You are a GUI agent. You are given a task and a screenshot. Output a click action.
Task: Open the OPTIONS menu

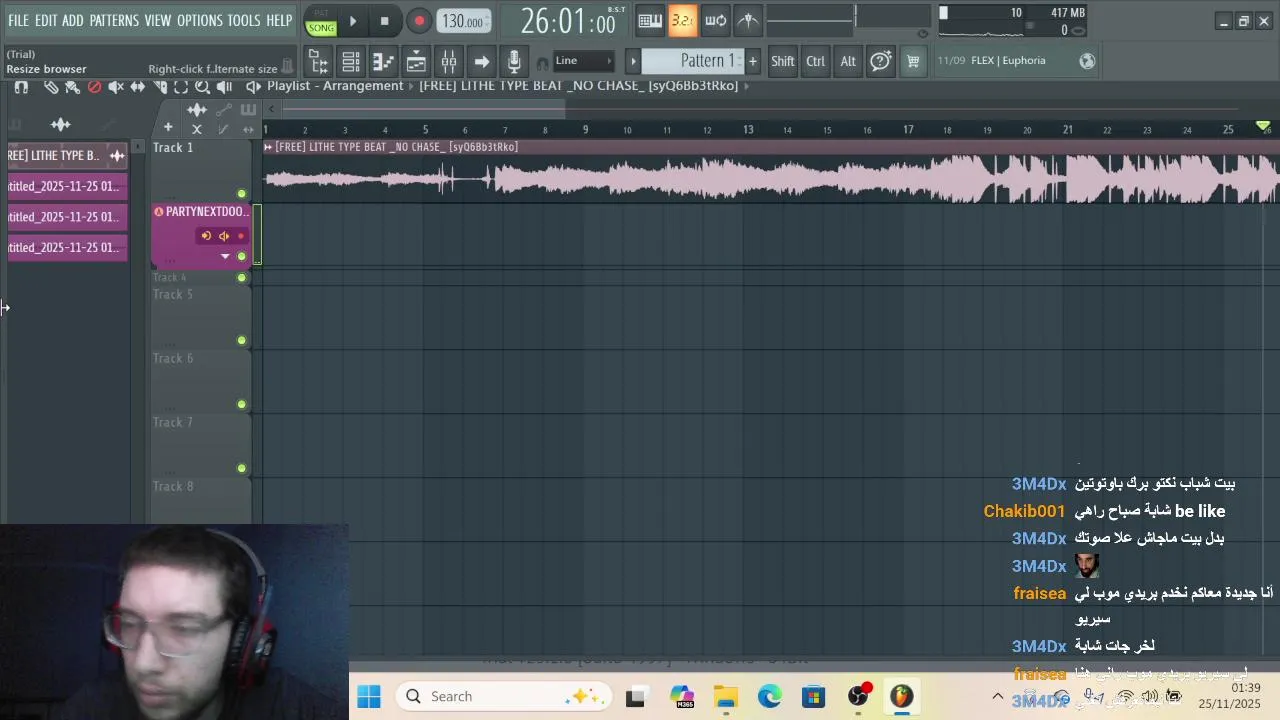(x=200, y=20)
